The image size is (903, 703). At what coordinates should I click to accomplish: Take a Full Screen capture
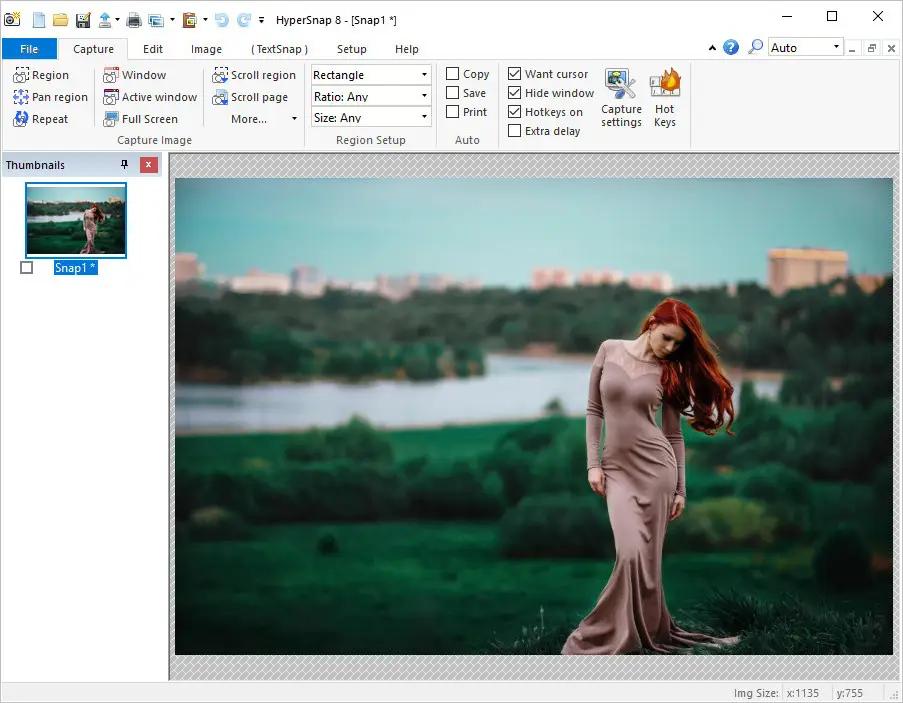coord(141,119)
